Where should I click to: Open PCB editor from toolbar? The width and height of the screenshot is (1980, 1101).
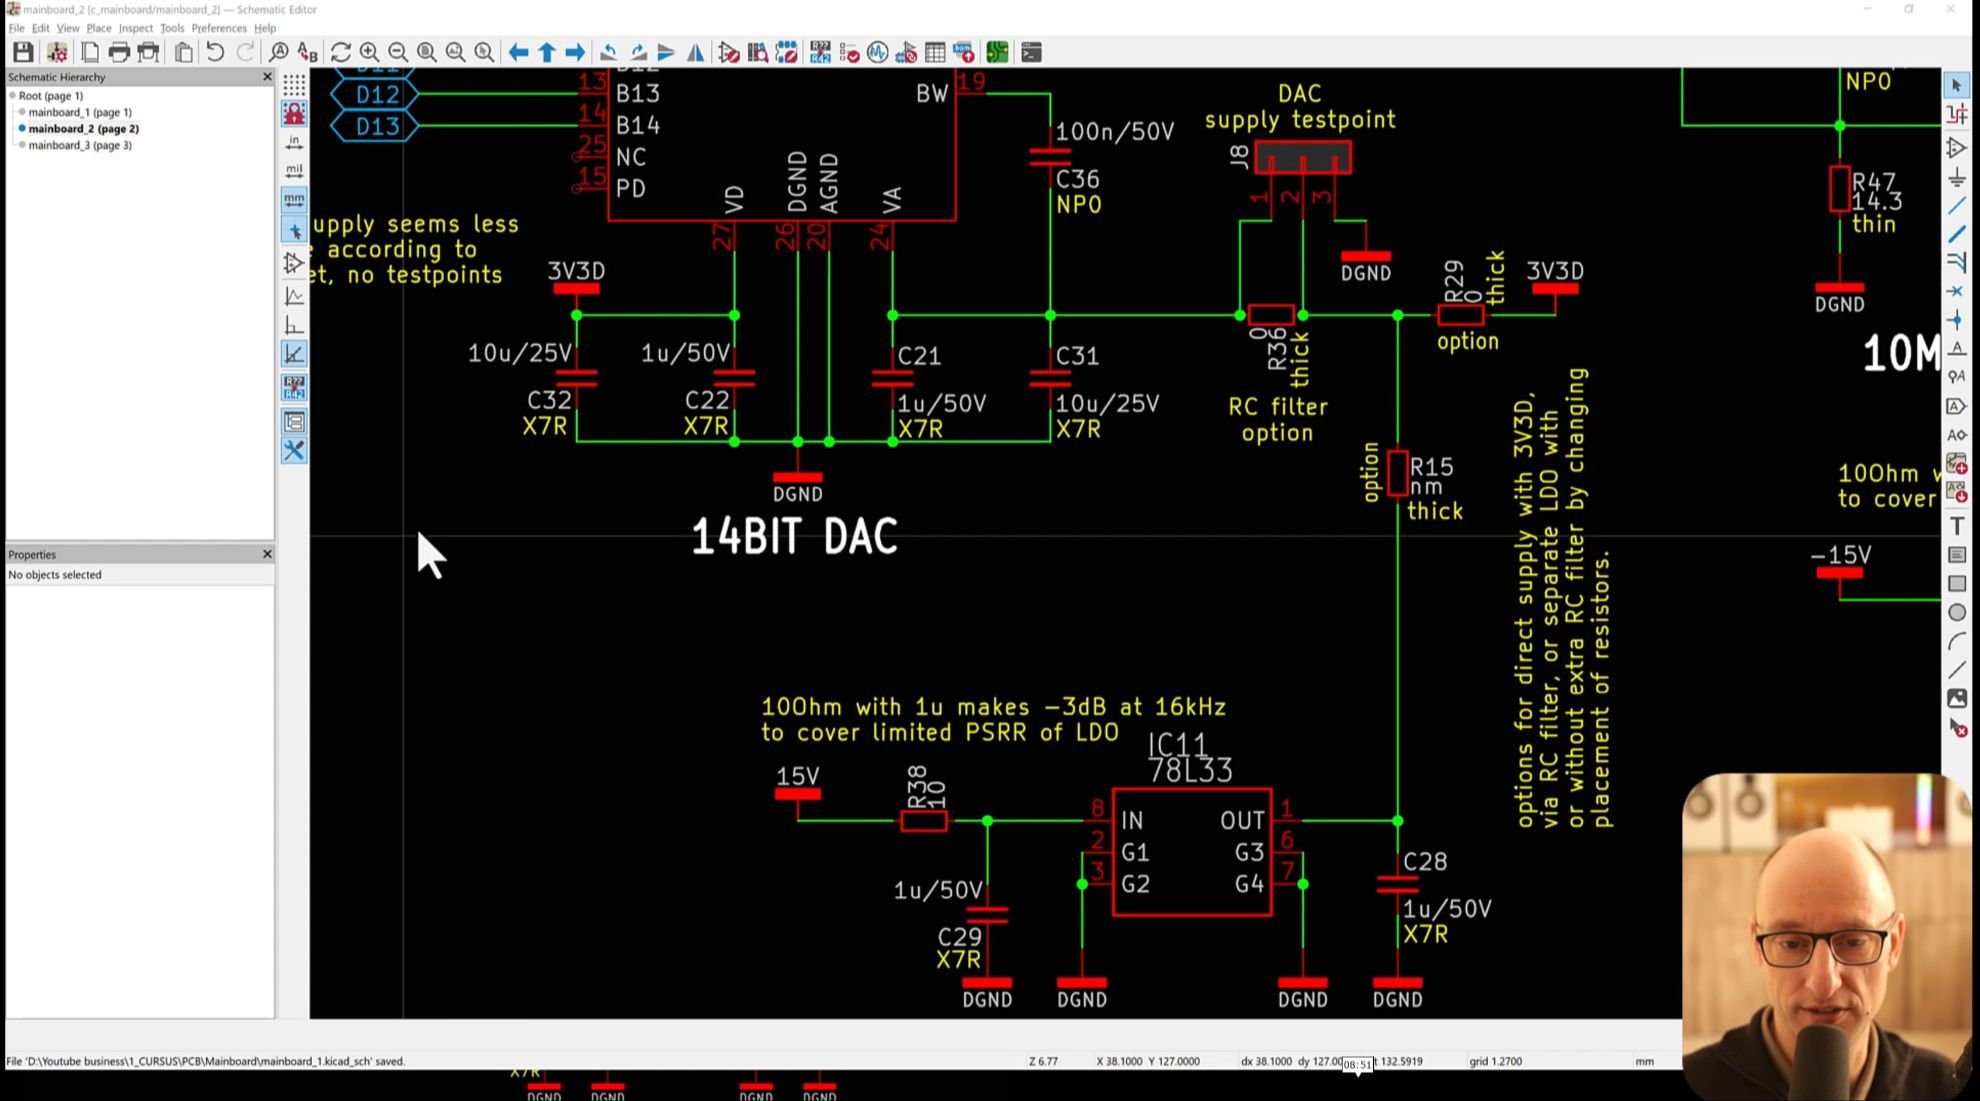tap(997, 52)
